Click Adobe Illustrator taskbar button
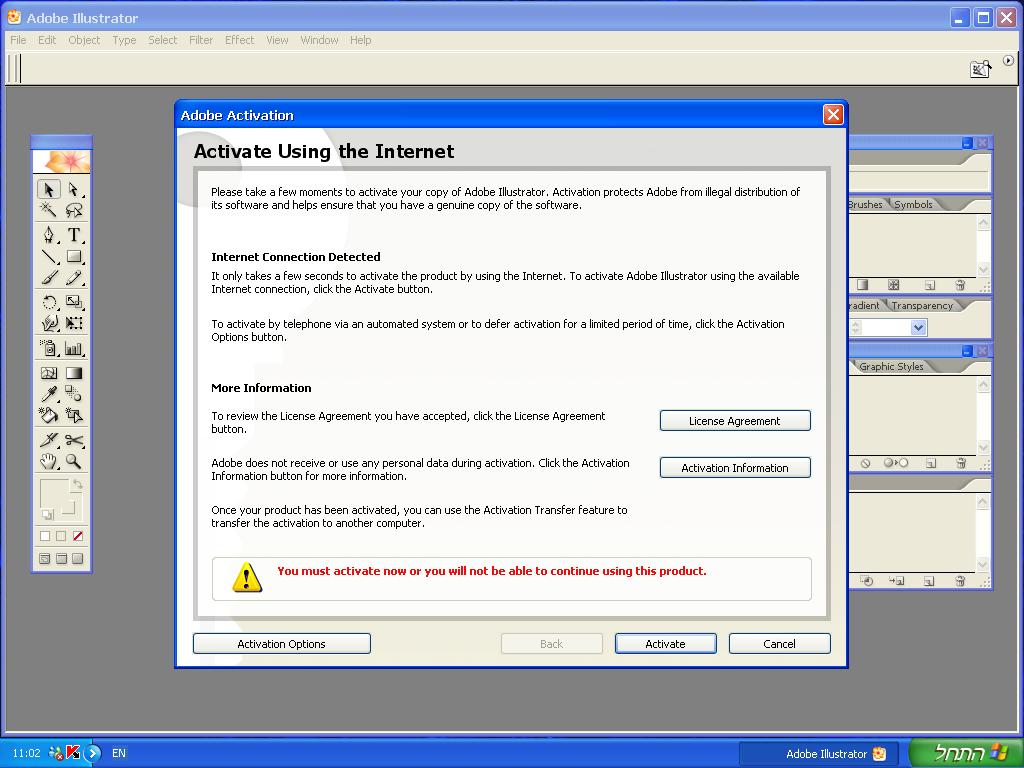This screenshot has width=1024, height=768. tap(819, 754)
